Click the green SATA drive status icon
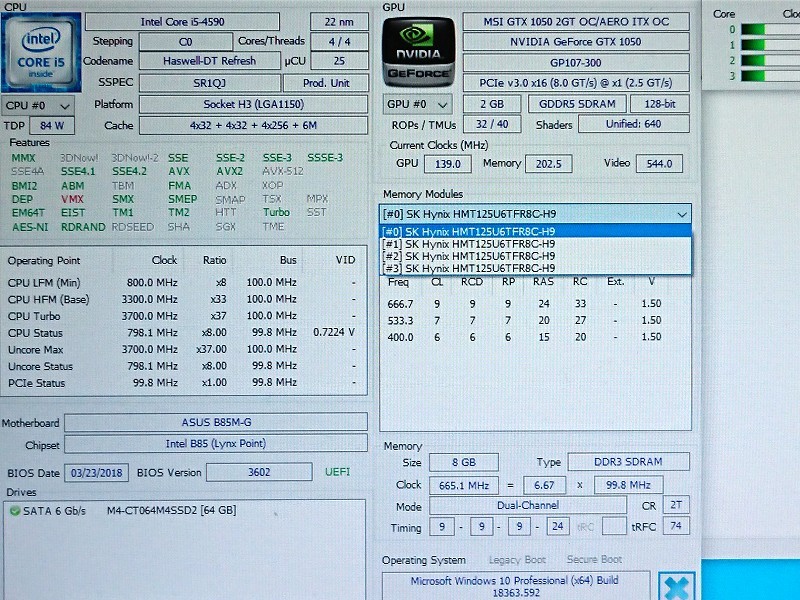Viewport: 800px width, 600px height. [x=15, y=510]
